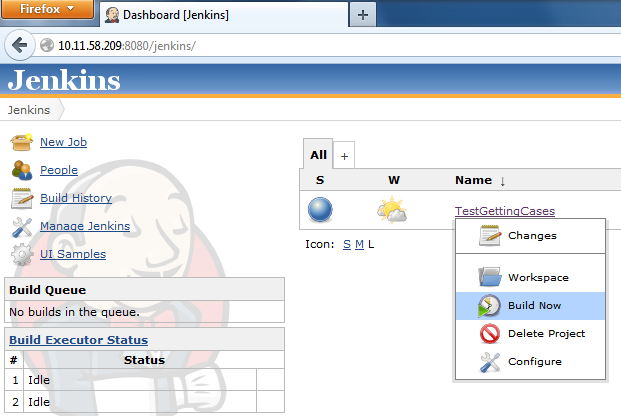Click the New Job box icon
Screen dimensions: 621x416
tap(21, 142)
